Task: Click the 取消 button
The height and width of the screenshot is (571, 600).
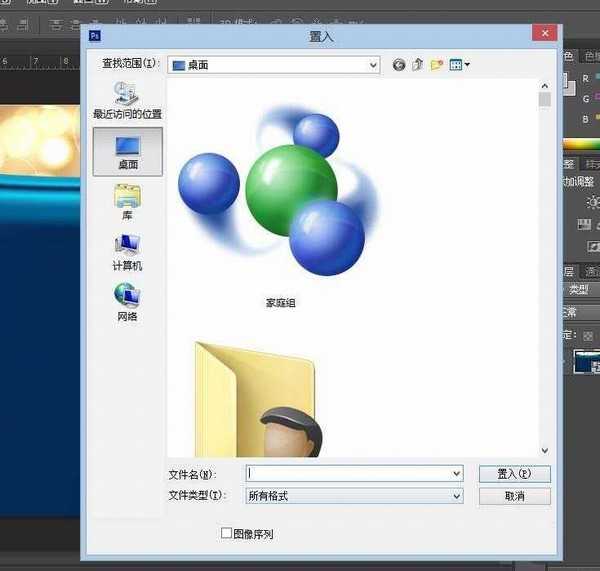Action: point(514,496)
